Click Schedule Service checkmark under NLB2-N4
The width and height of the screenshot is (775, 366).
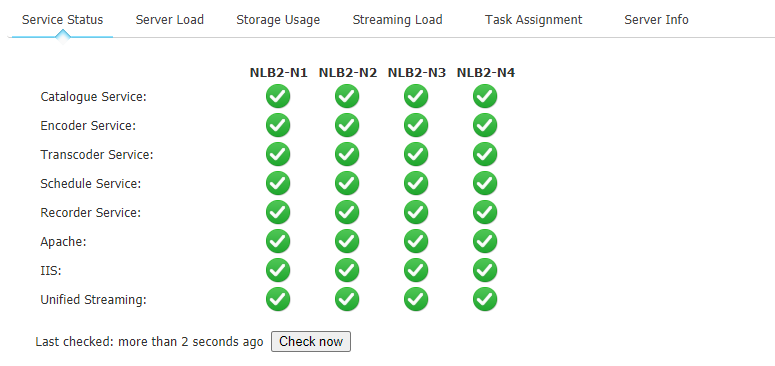coord(485,183)
